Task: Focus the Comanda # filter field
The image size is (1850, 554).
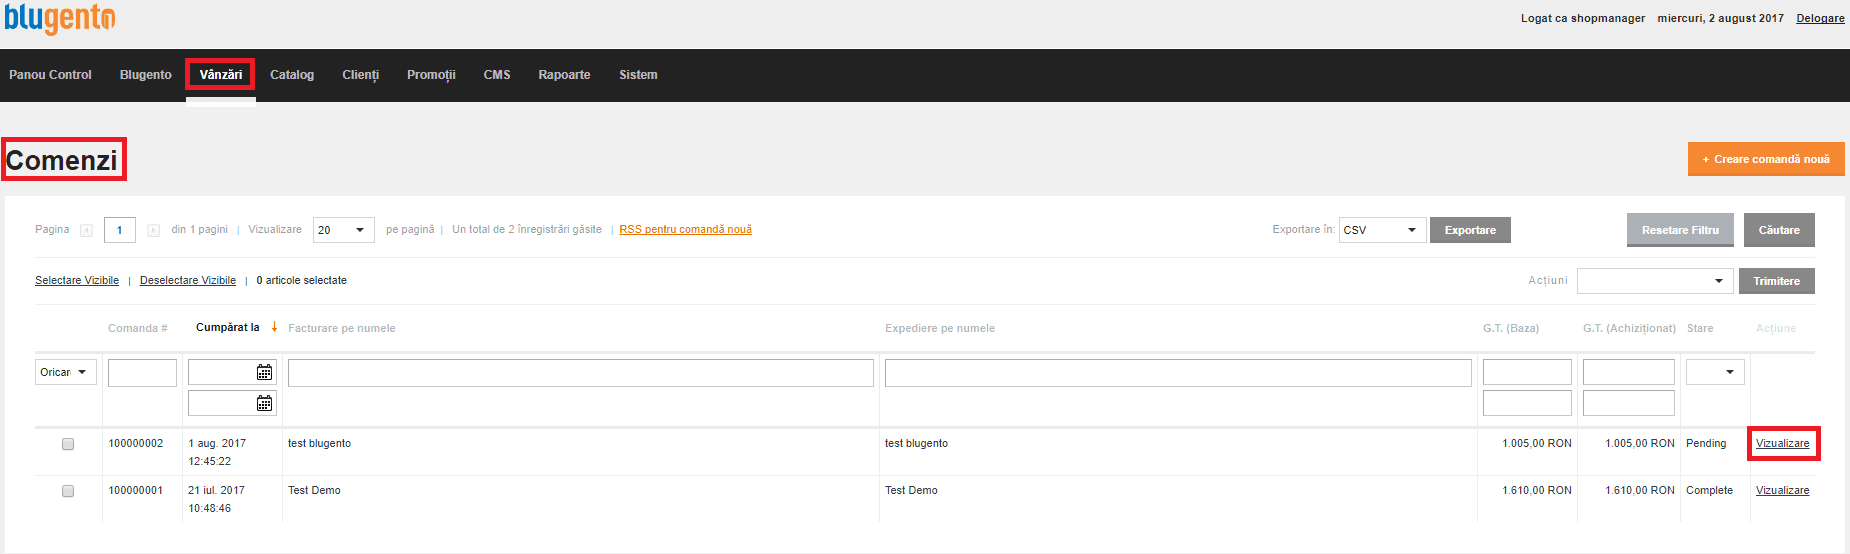Action: click(142, 372)
